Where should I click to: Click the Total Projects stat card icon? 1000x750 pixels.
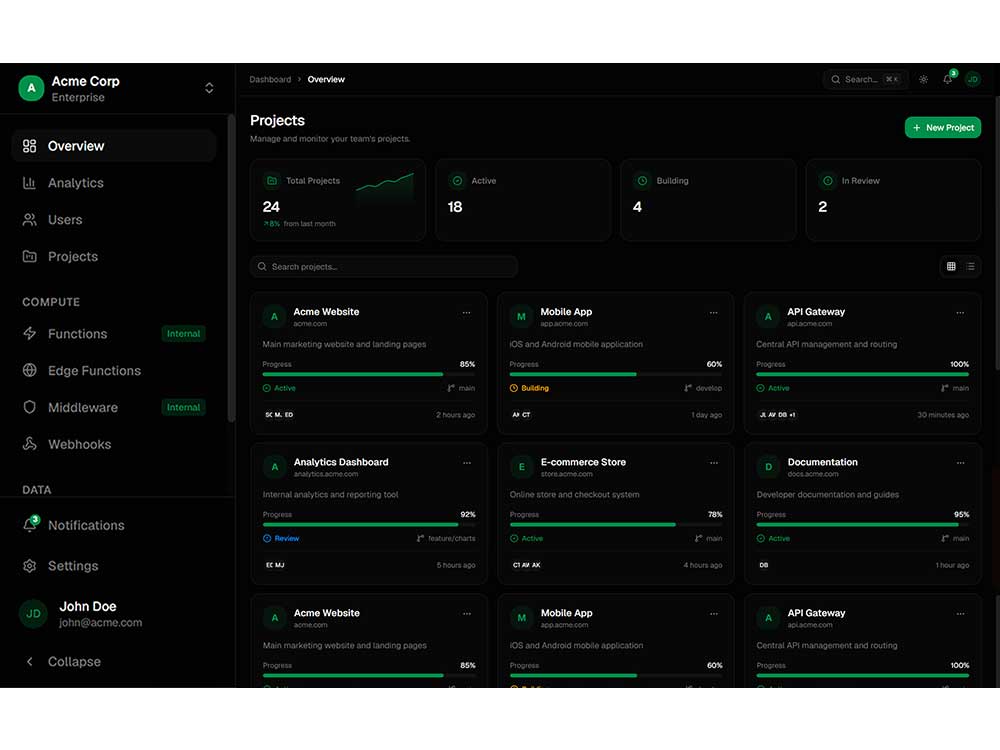(272, 180)
